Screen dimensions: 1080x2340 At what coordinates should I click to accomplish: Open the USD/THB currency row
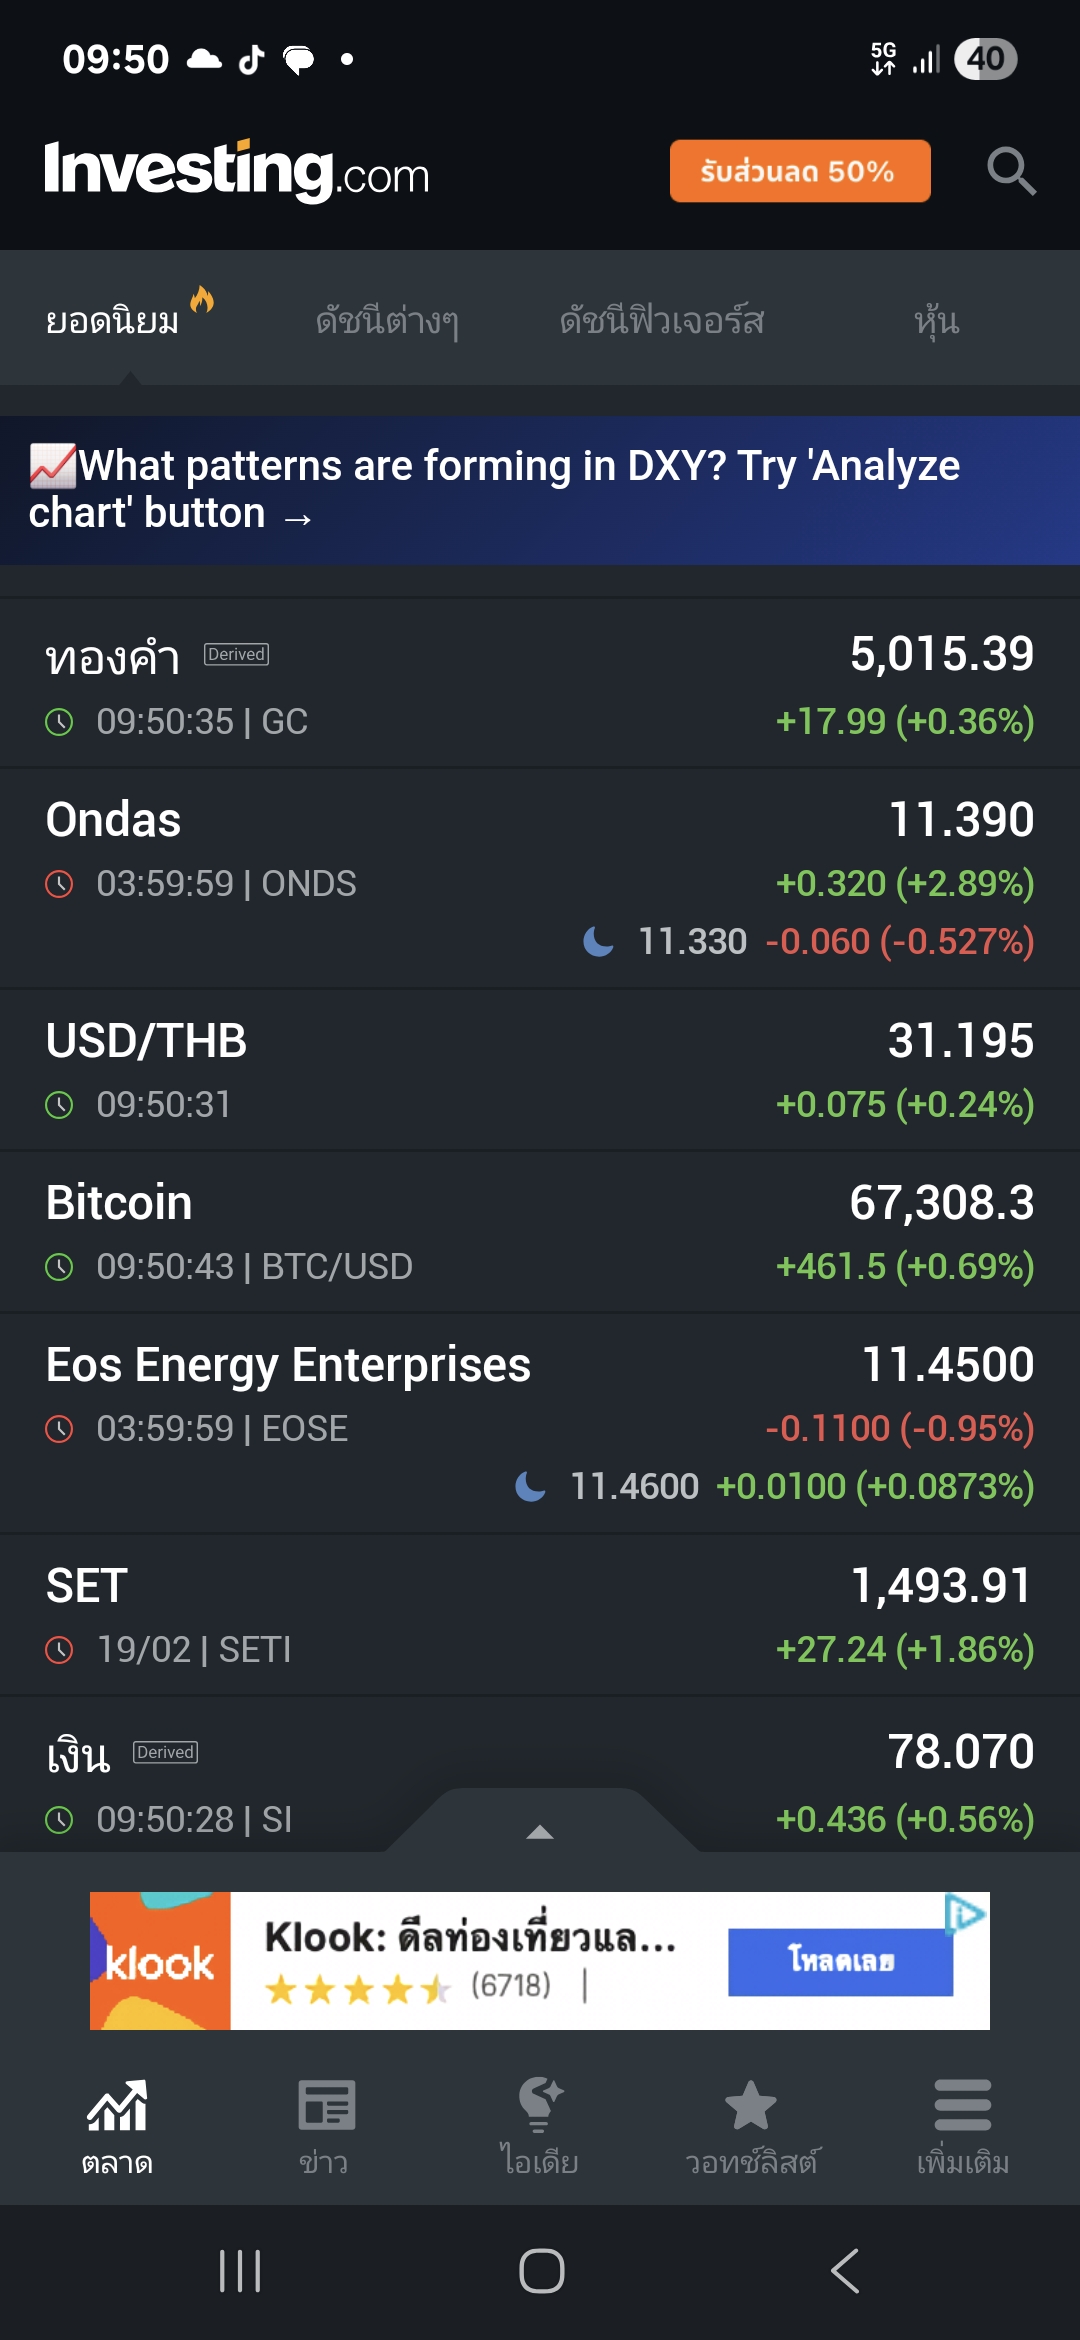pos(540,1070)
